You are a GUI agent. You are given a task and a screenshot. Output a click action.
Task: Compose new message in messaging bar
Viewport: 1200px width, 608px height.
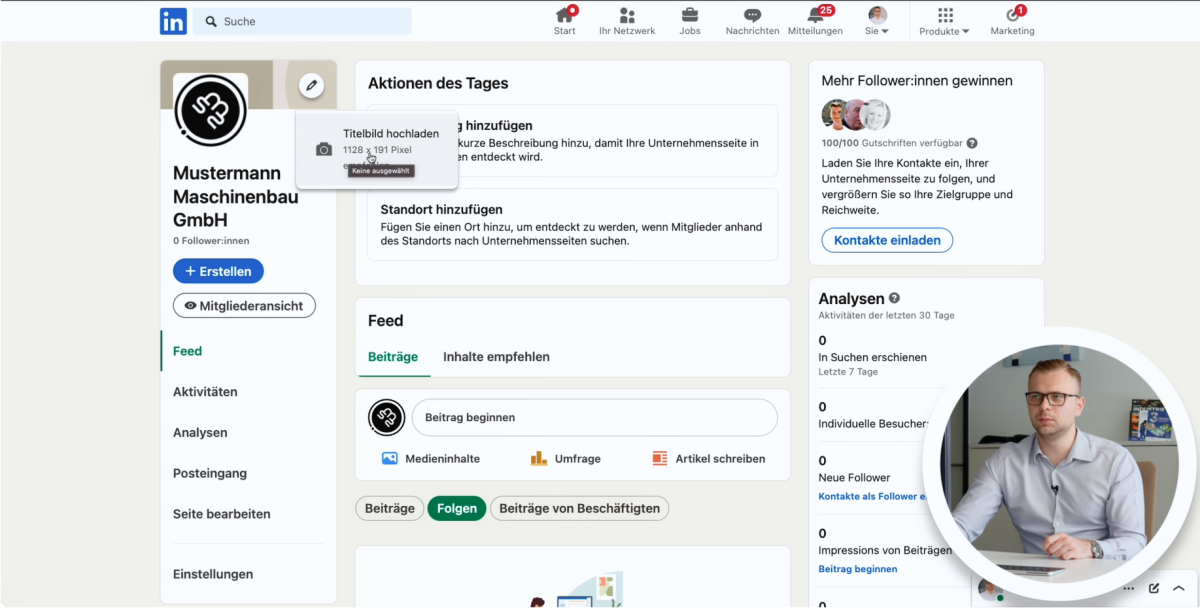coord(1154,588)
